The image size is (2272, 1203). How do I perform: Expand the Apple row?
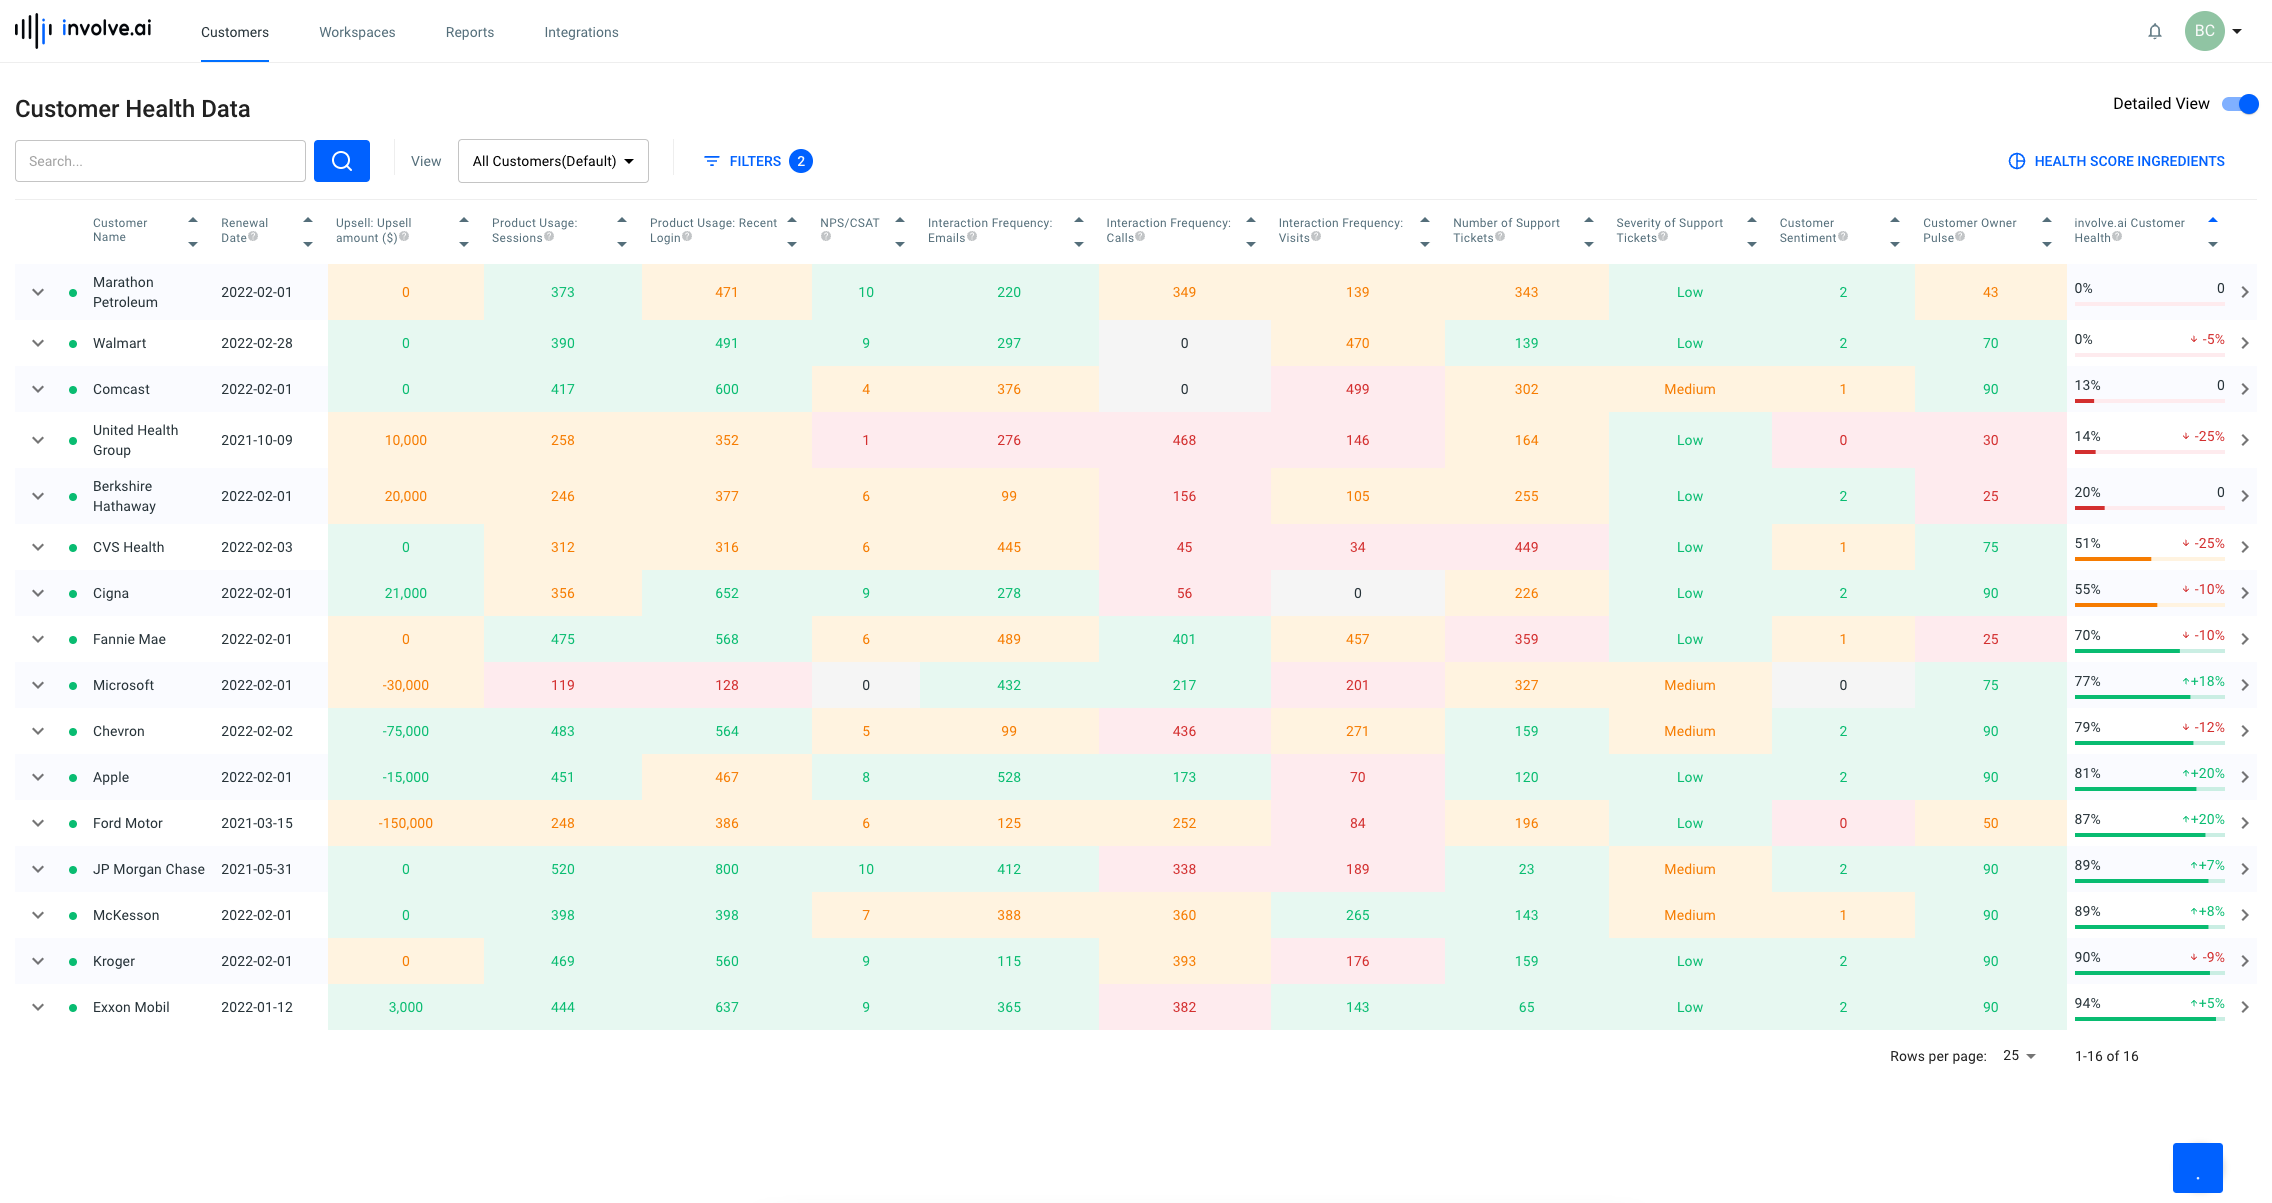[x=38, y=777]
